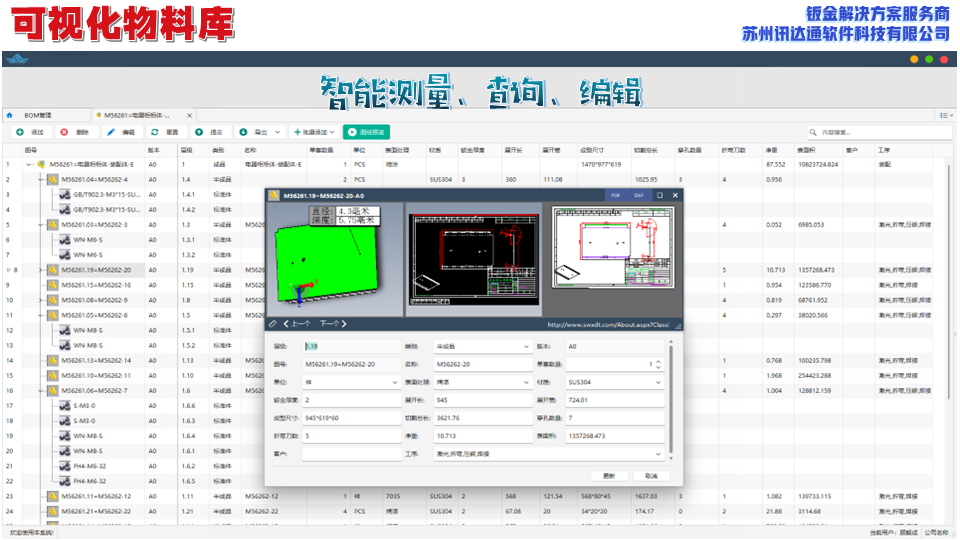Click the red 删除 delete icon
960x540 pixels.
[x=65, y=132]
